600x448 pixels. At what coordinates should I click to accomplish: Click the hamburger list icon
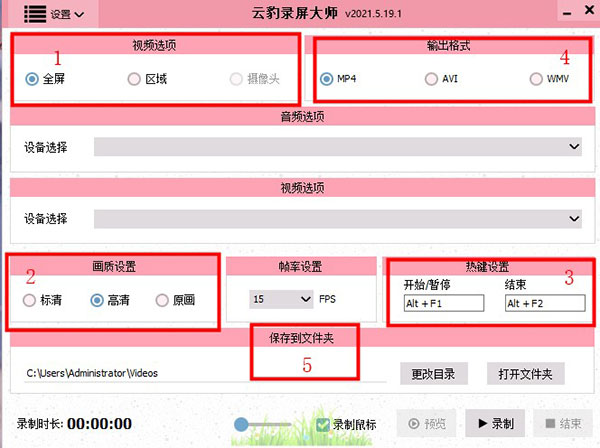[34, 15]
